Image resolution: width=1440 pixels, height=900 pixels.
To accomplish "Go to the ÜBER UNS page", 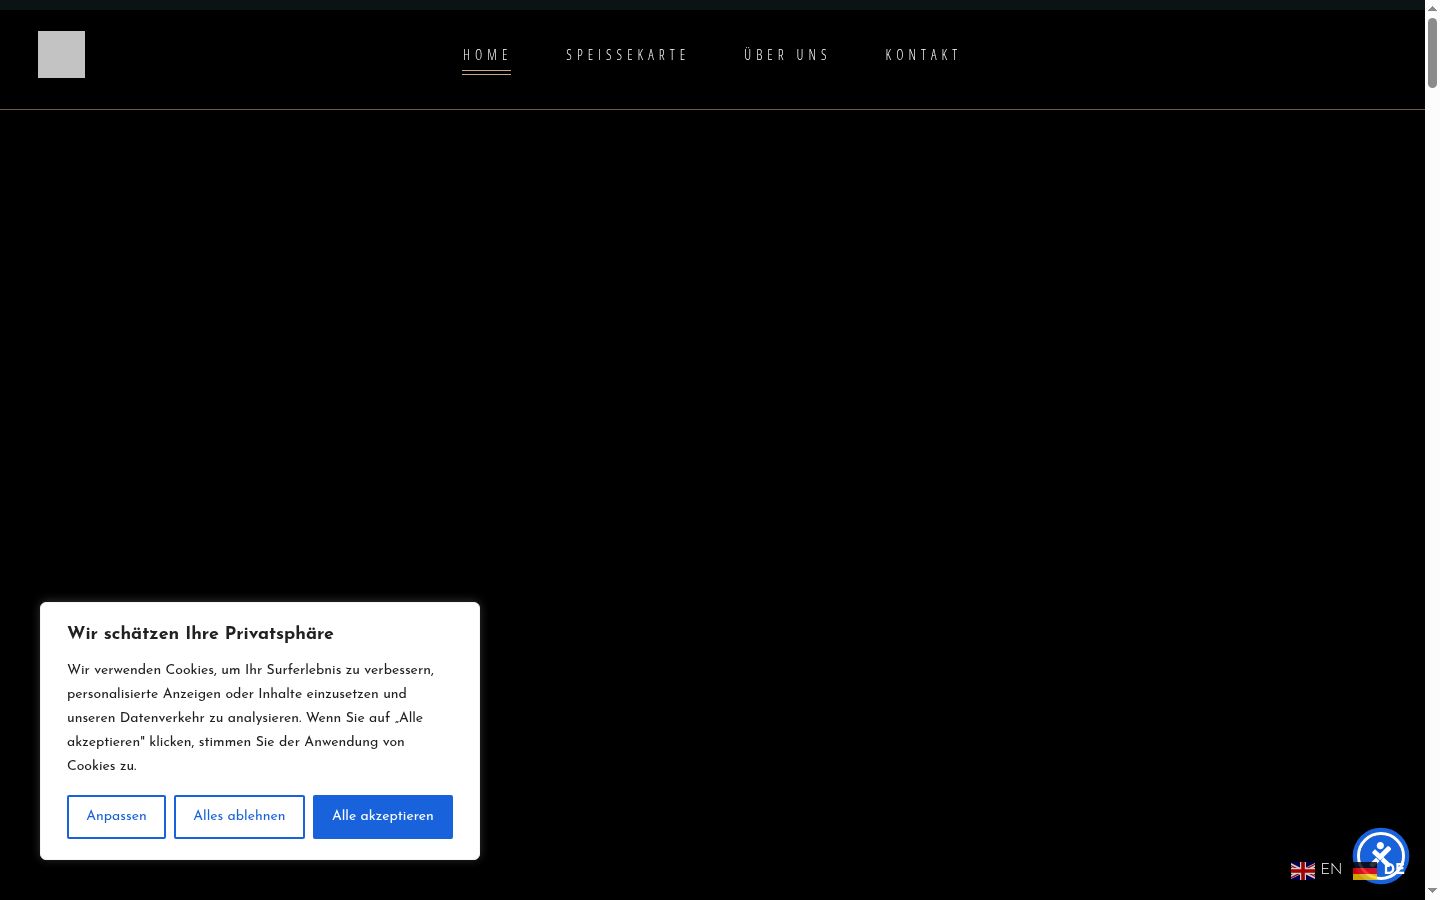I will pyautogui.click(x=787, y=55).
